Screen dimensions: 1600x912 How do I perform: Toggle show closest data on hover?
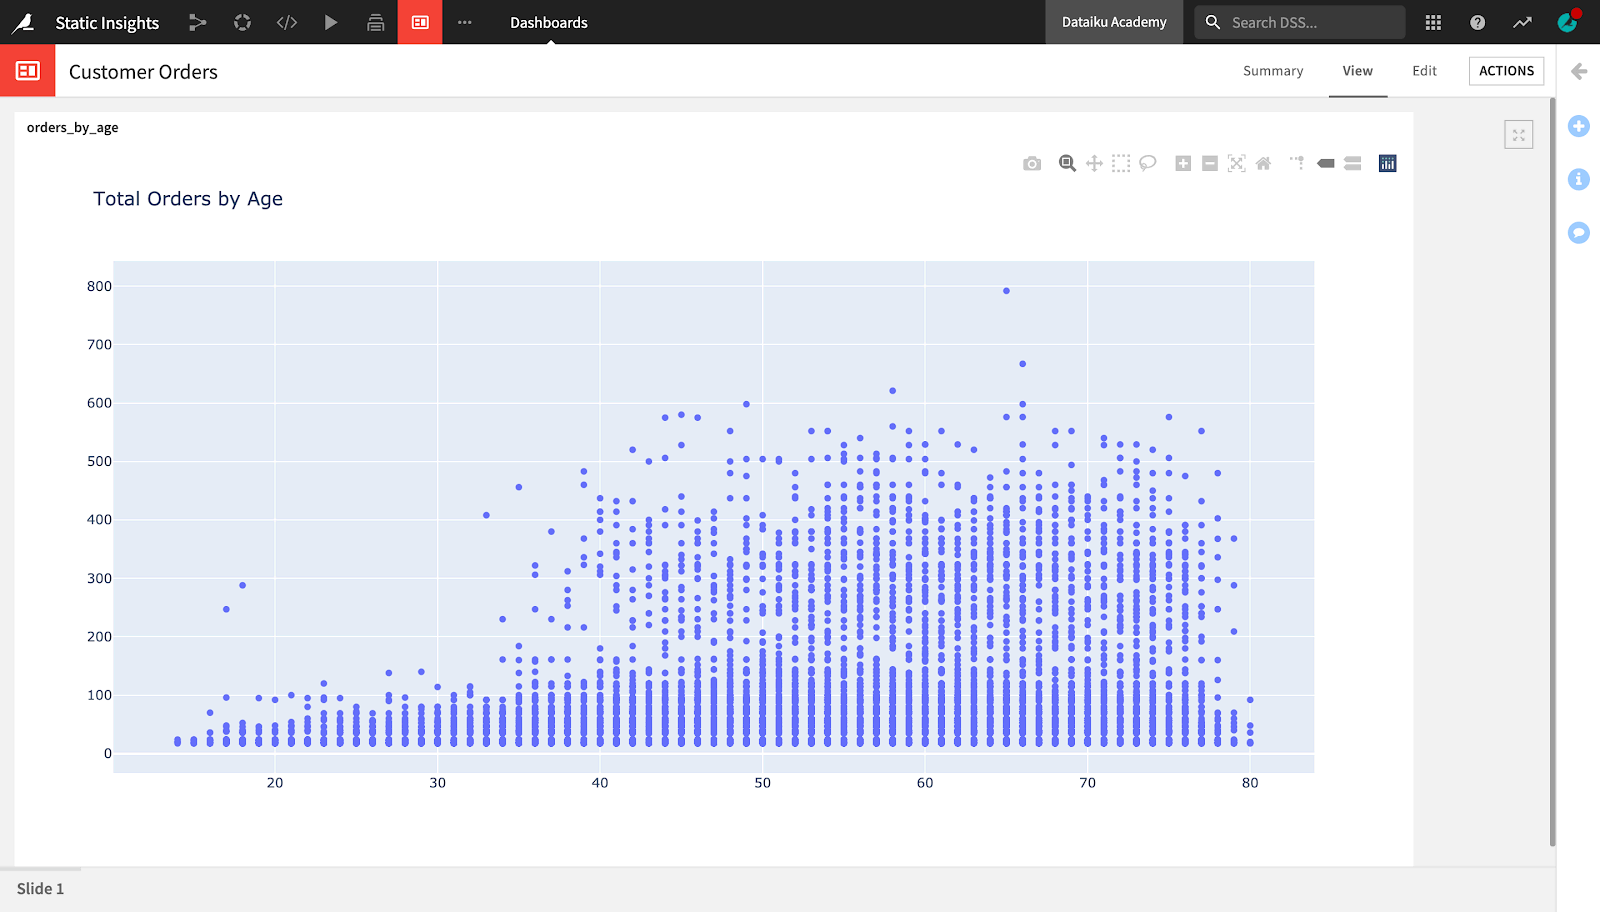pos(1326,162)
